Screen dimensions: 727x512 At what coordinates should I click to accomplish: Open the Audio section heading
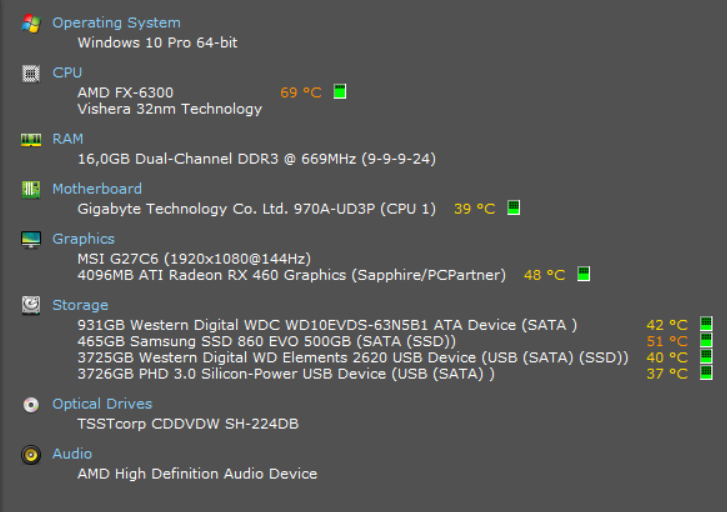72,454
